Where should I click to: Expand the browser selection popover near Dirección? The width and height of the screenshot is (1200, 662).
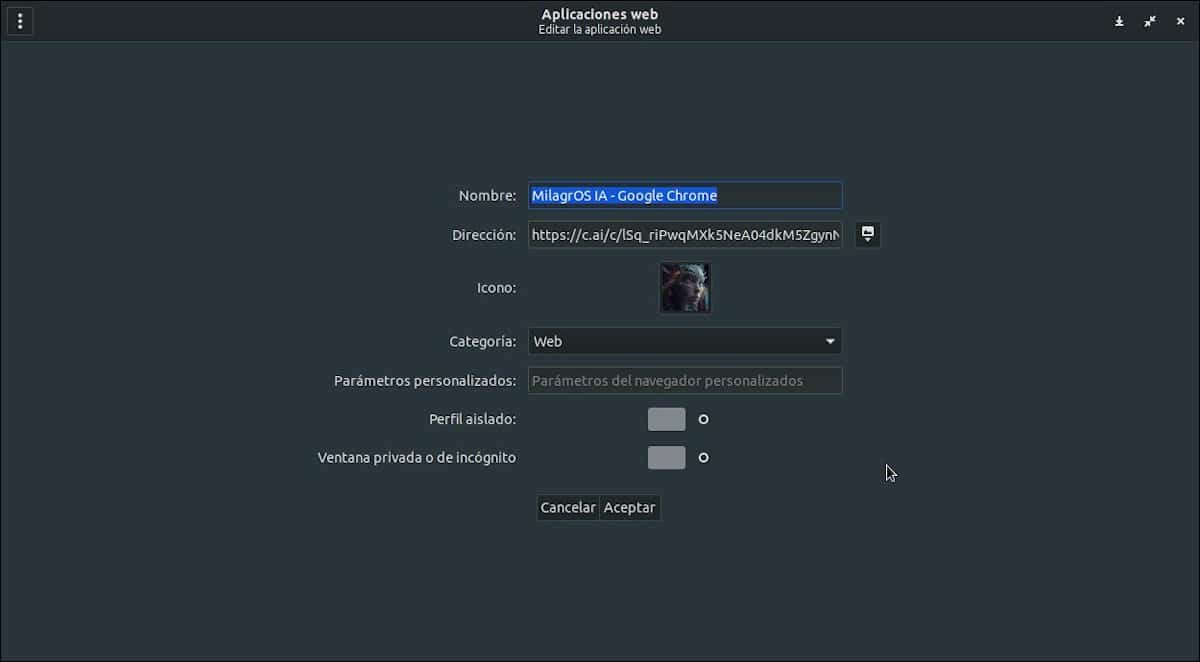tap(867, 234)
